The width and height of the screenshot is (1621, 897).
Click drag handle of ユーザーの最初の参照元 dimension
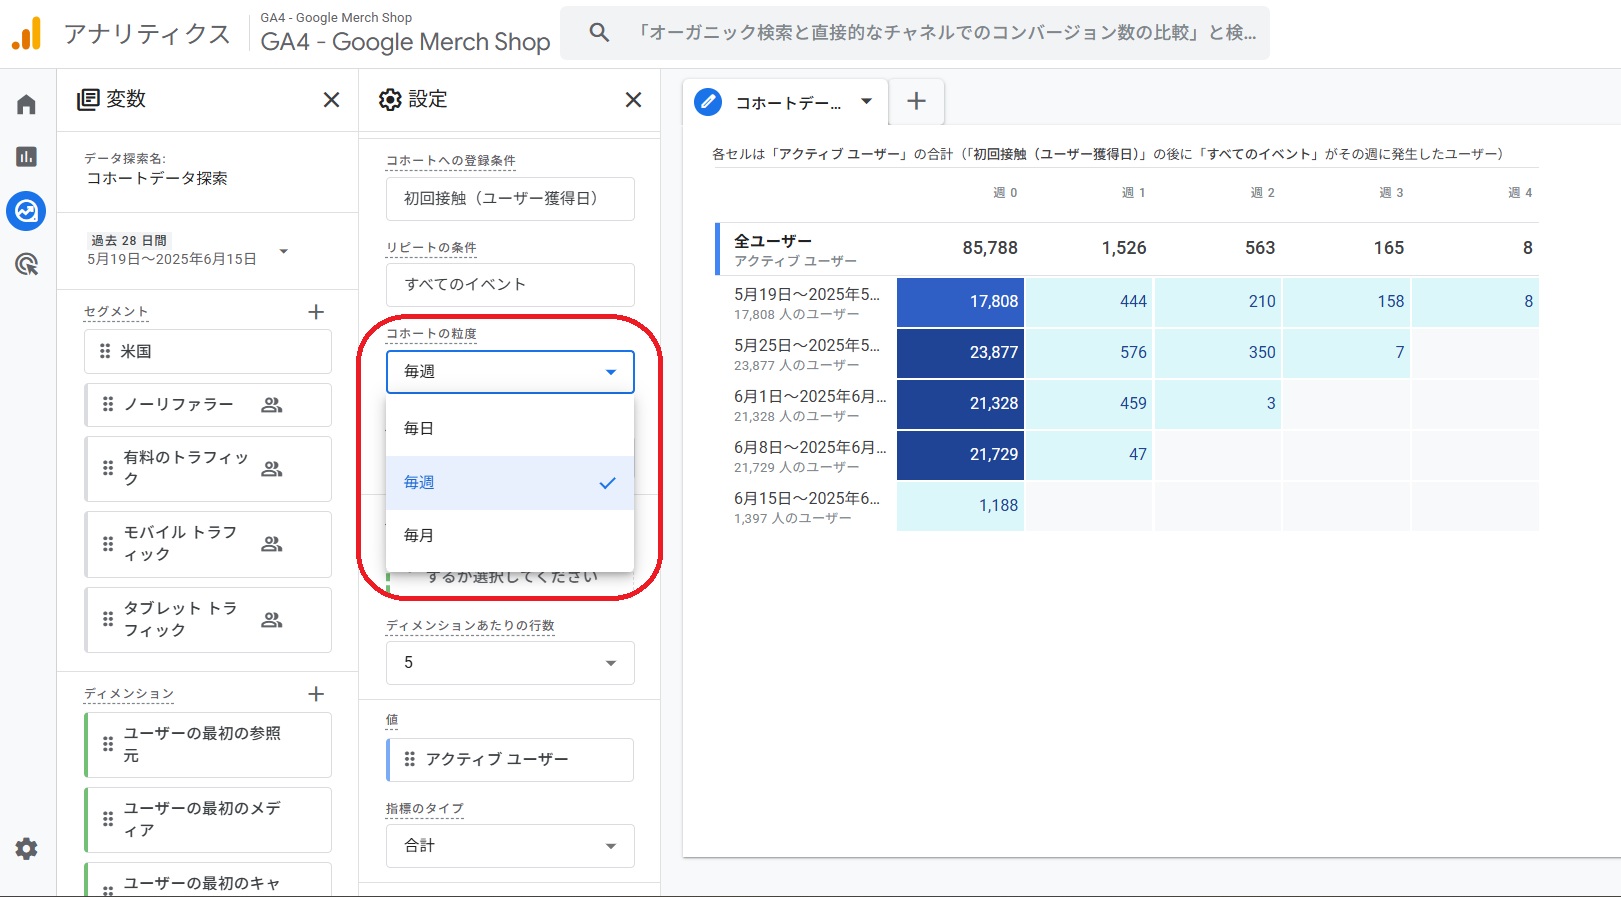pyautogui.click(x=108, y=744)
